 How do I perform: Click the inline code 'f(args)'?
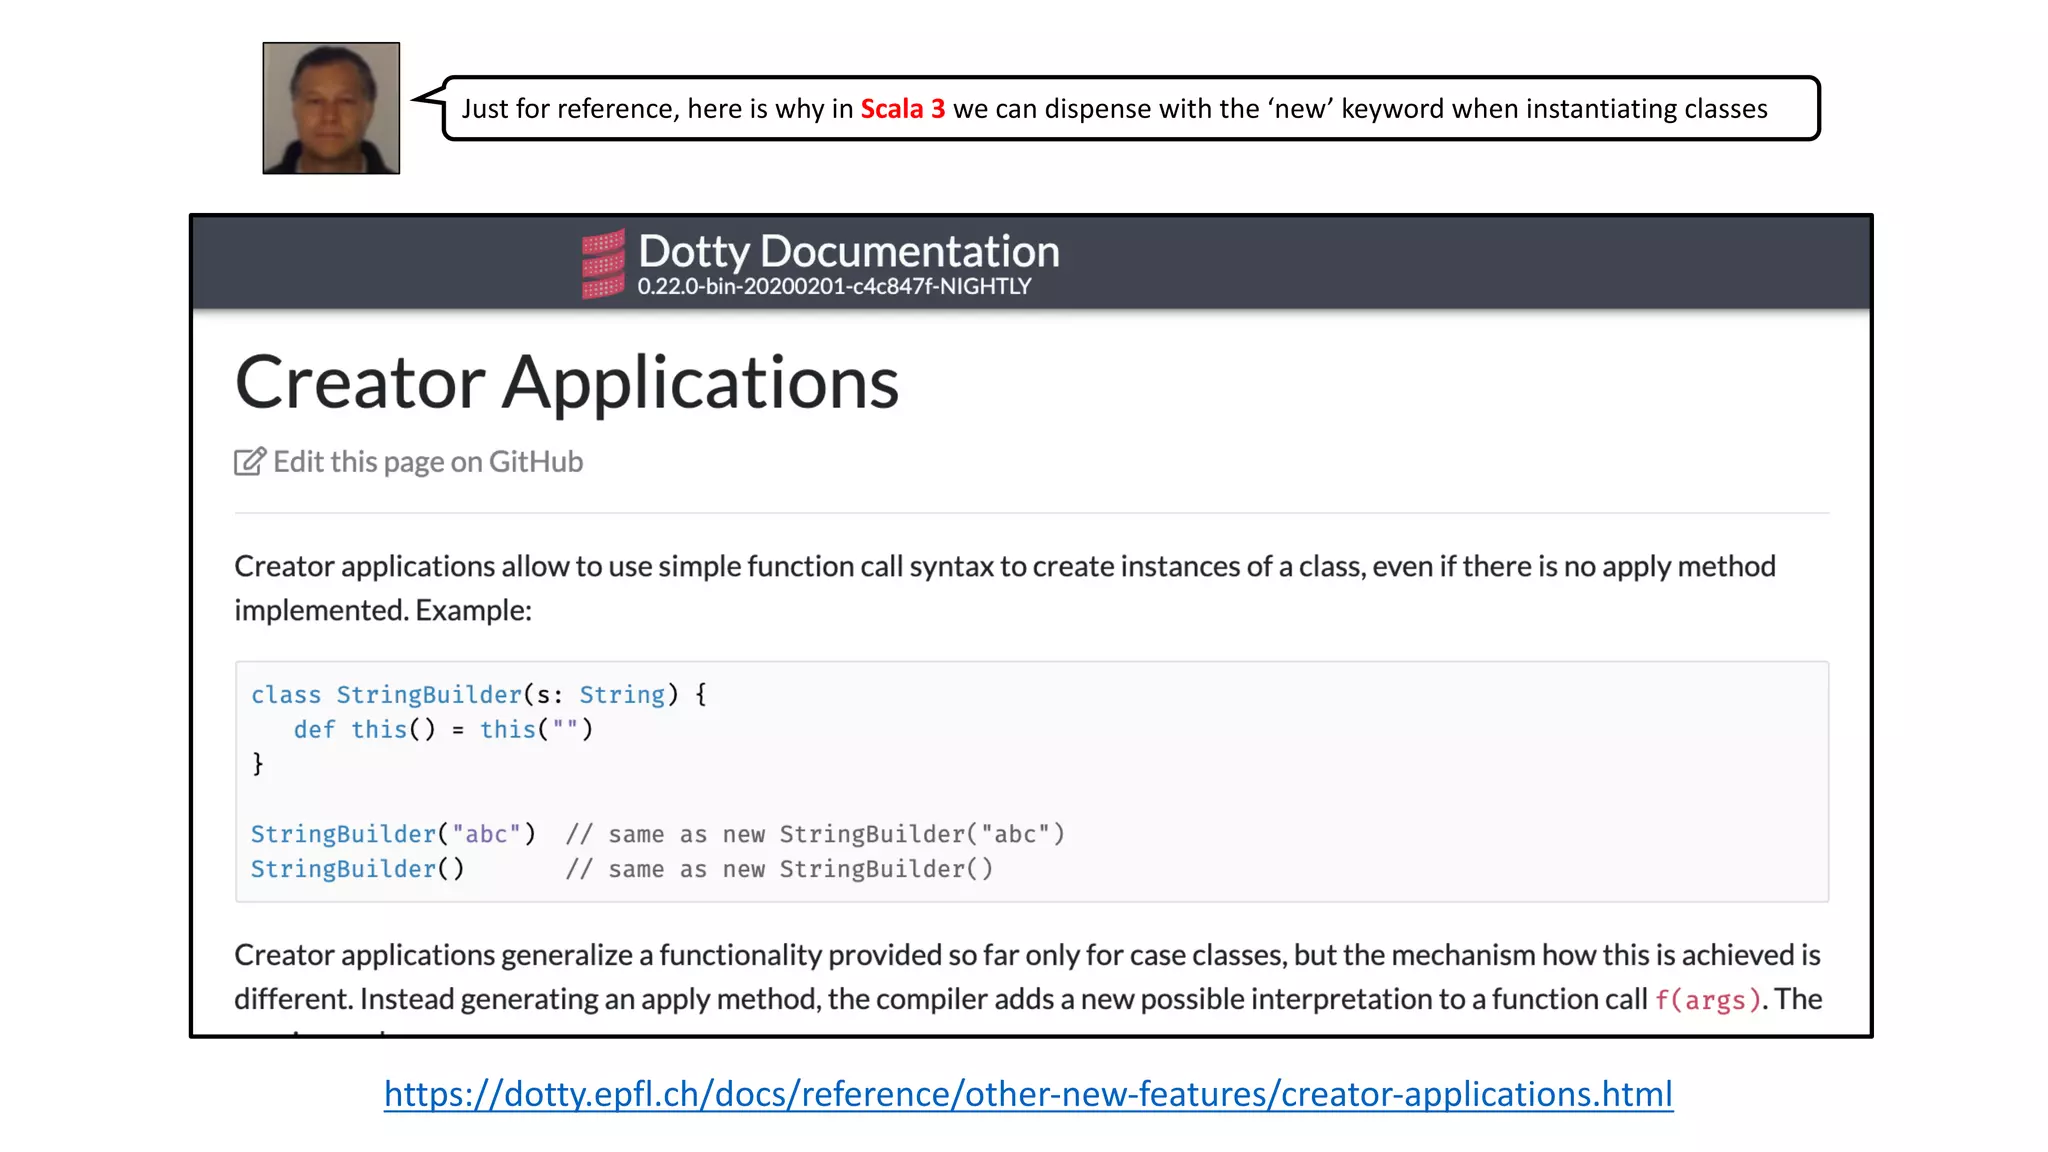pos(1707,999)
